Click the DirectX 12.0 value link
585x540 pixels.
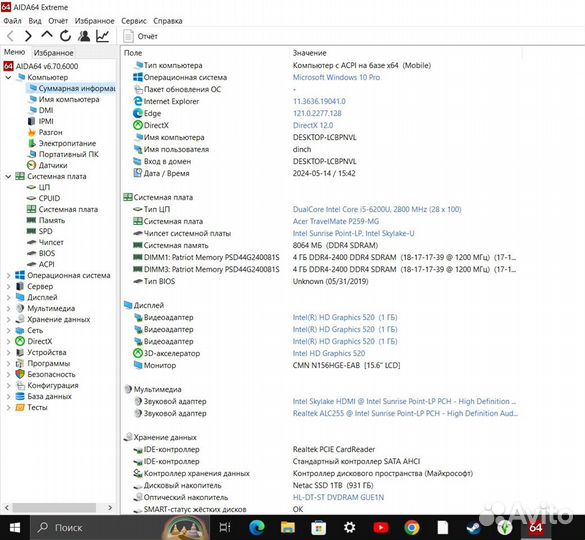pyautogui.click(x=313, y=125)
